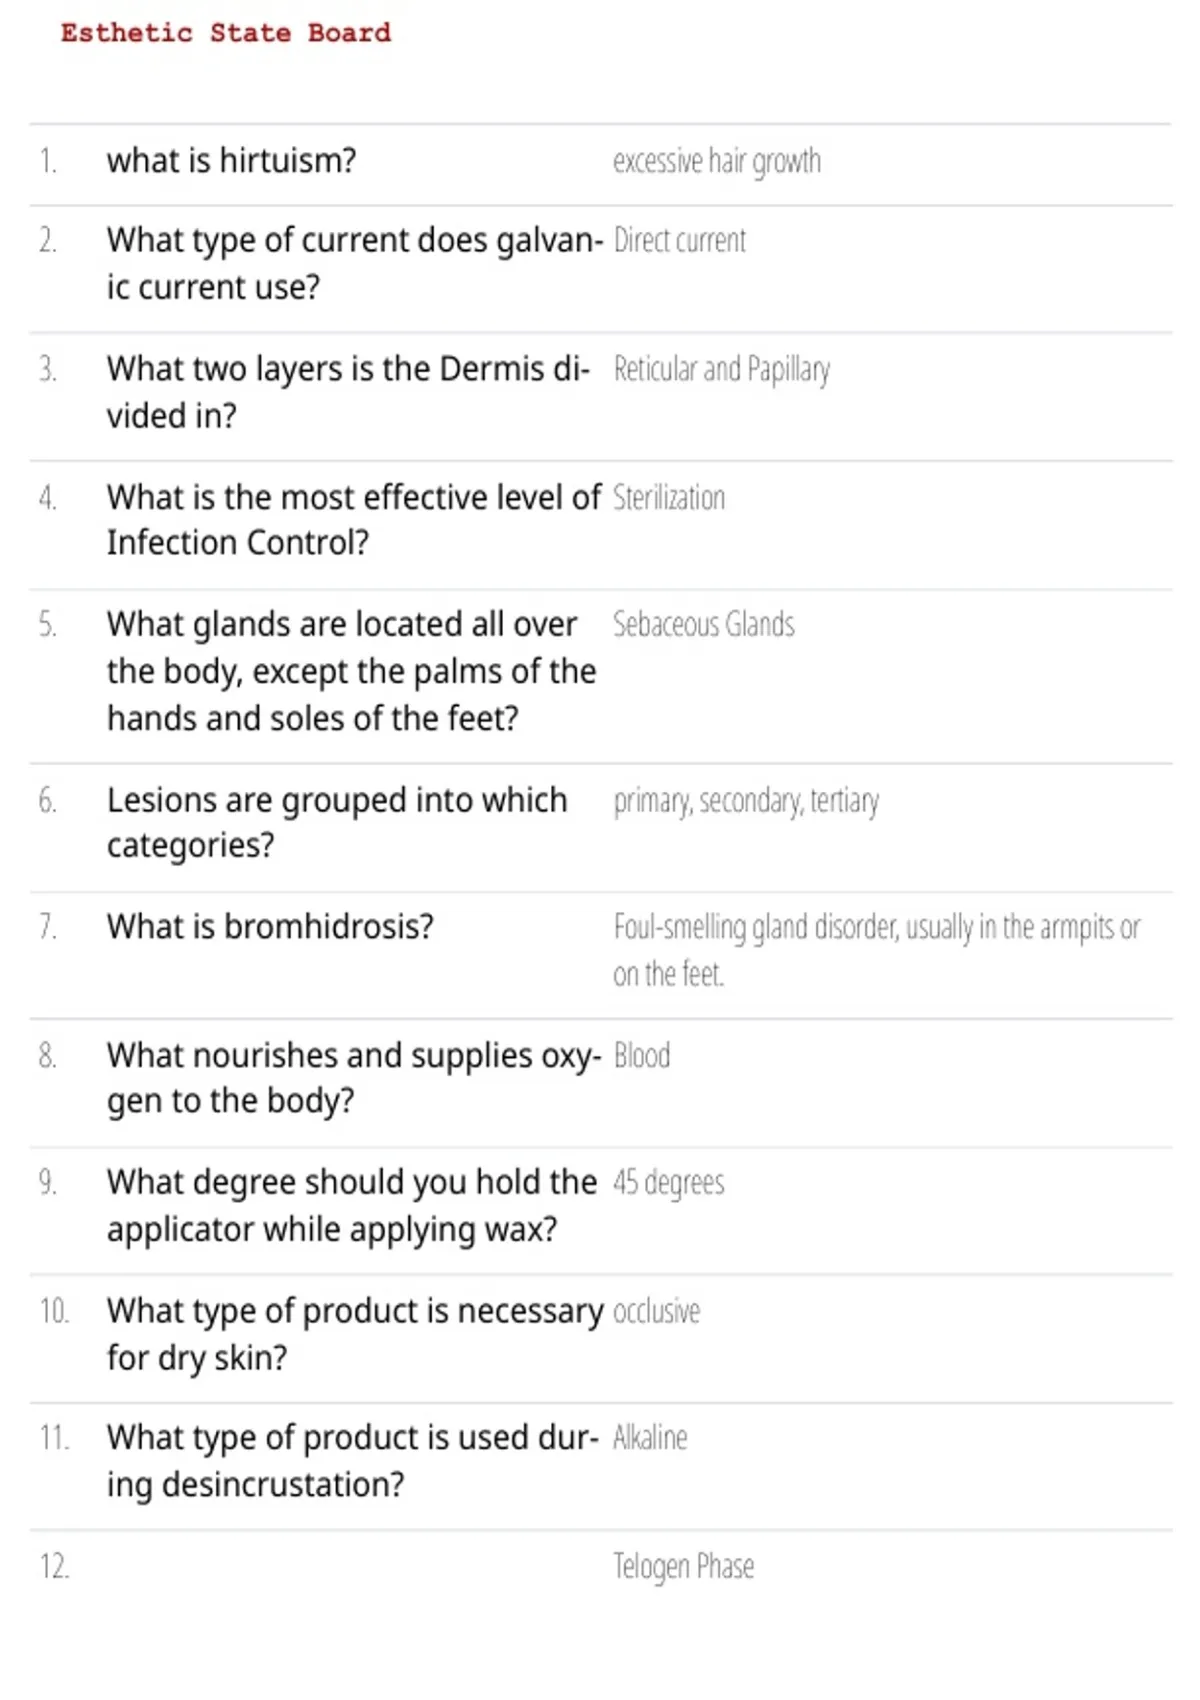
Task: Click the 'Sterilization' answer
Action: click(x=669, y=498)
